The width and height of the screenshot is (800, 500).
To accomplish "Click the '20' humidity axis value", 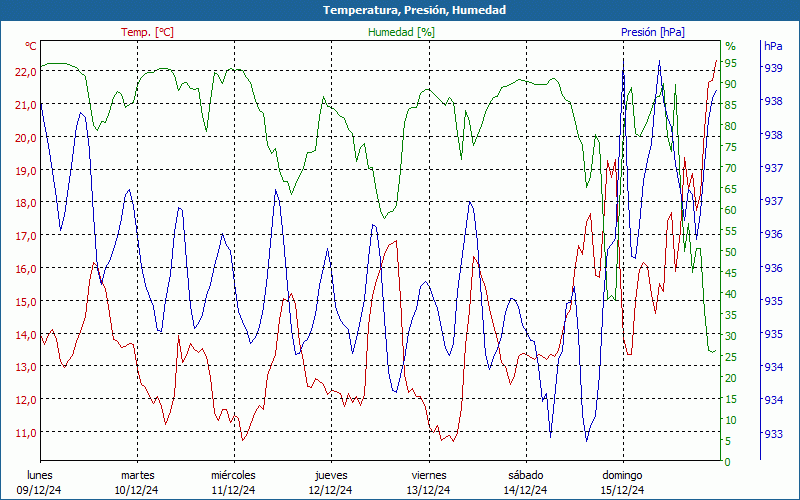I will pyautogui.click(x=731, y=378).
